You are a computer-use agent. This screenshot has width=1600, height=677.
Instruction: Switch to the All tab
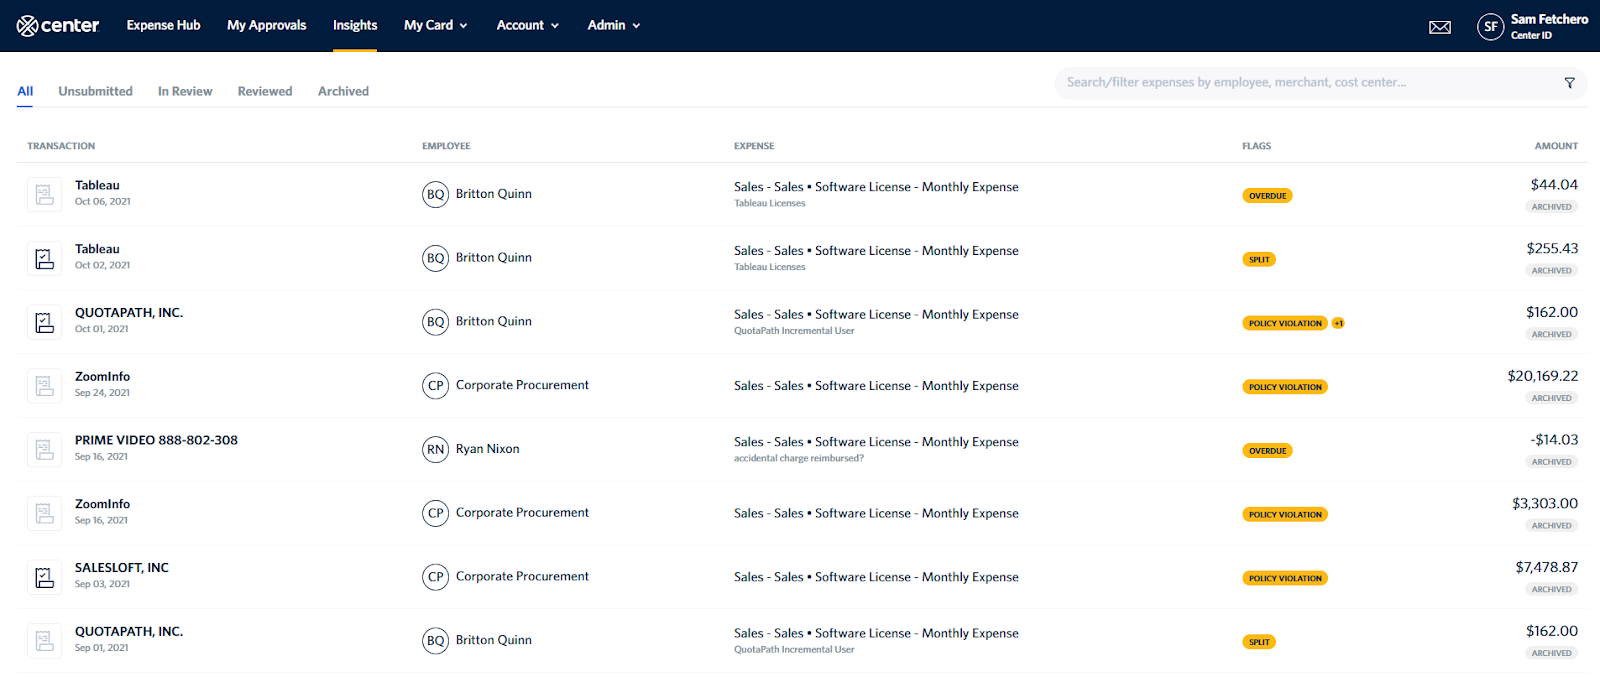pyautogui.click(x=25, y=91)
